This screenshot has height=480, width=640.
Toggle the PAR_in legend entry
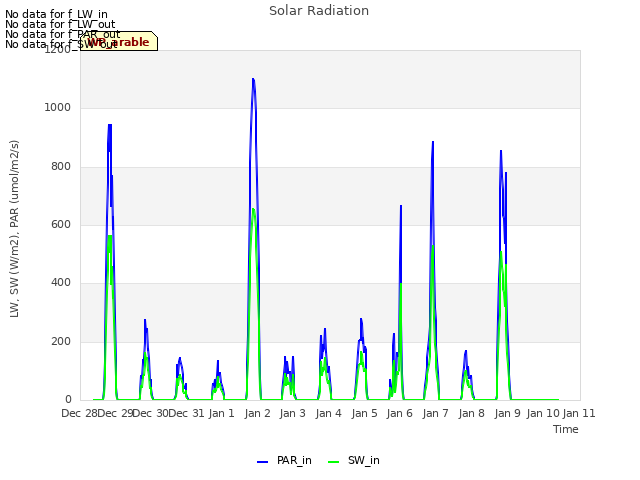pos(284,461)
